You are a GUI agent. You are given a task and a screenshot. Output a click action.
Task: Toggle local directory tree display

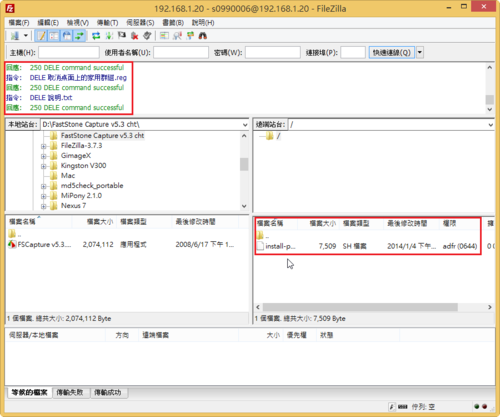coord(54,36)
